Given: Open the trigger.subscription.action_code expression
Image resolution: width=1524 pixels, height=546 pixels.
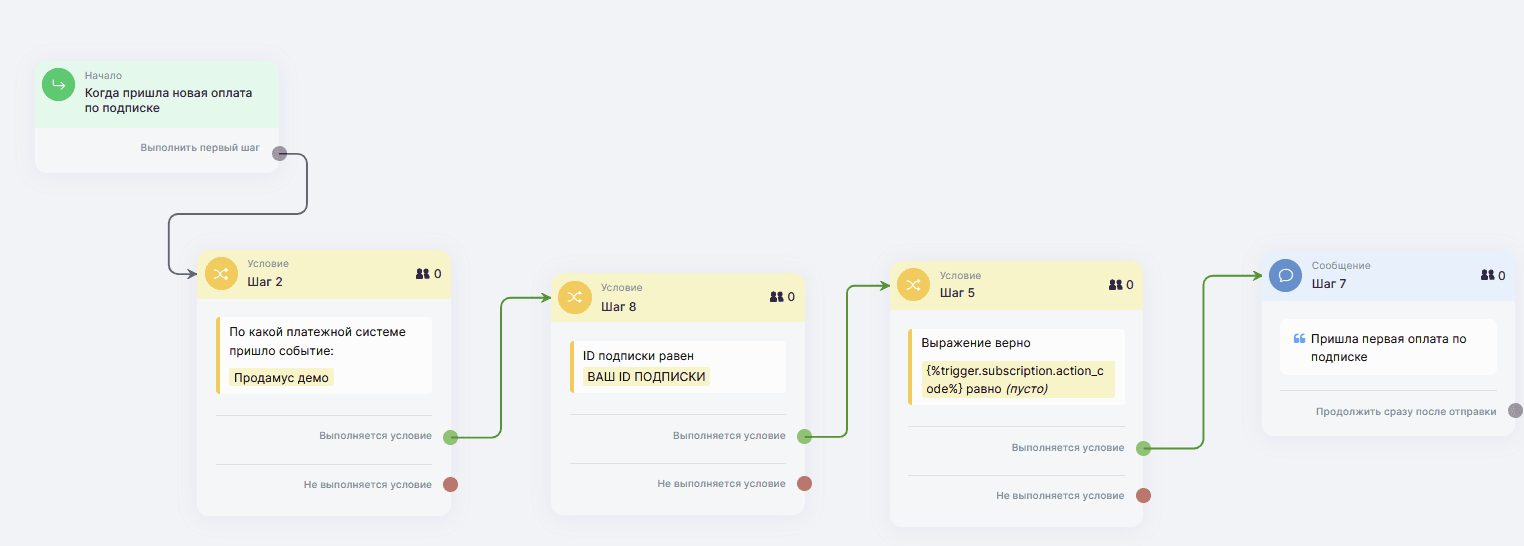Looking at the screenshot, I should click(x=1015, y=379).
